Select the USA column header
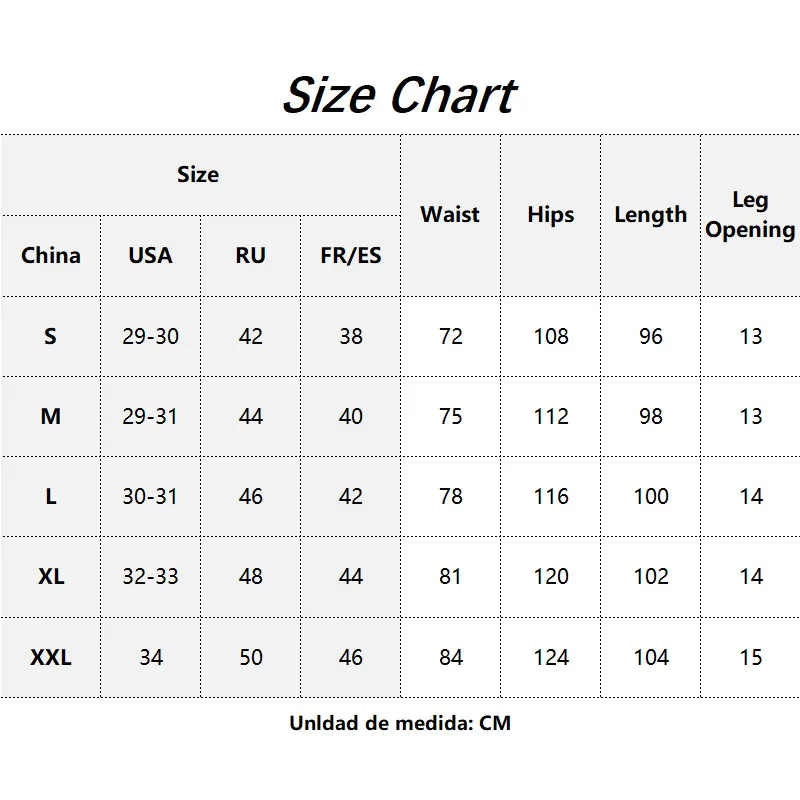The width and height of the screenshot is (800, 800). click(150, 255)
